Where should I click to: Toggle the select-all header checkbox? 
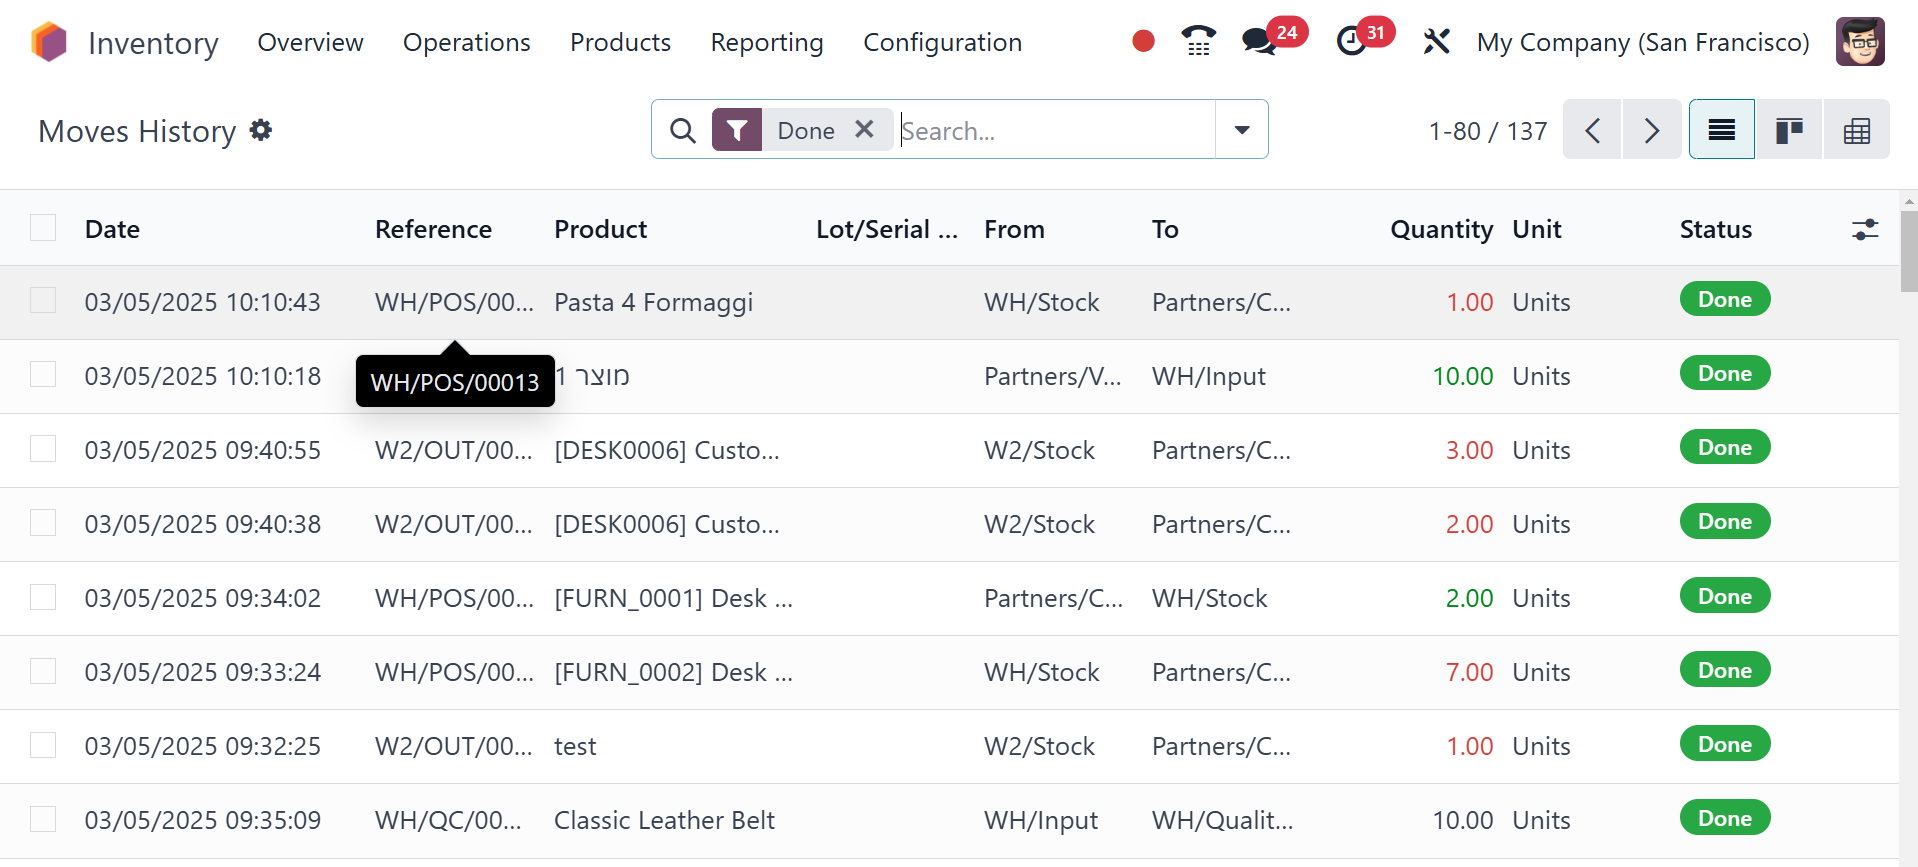point(43,228)
